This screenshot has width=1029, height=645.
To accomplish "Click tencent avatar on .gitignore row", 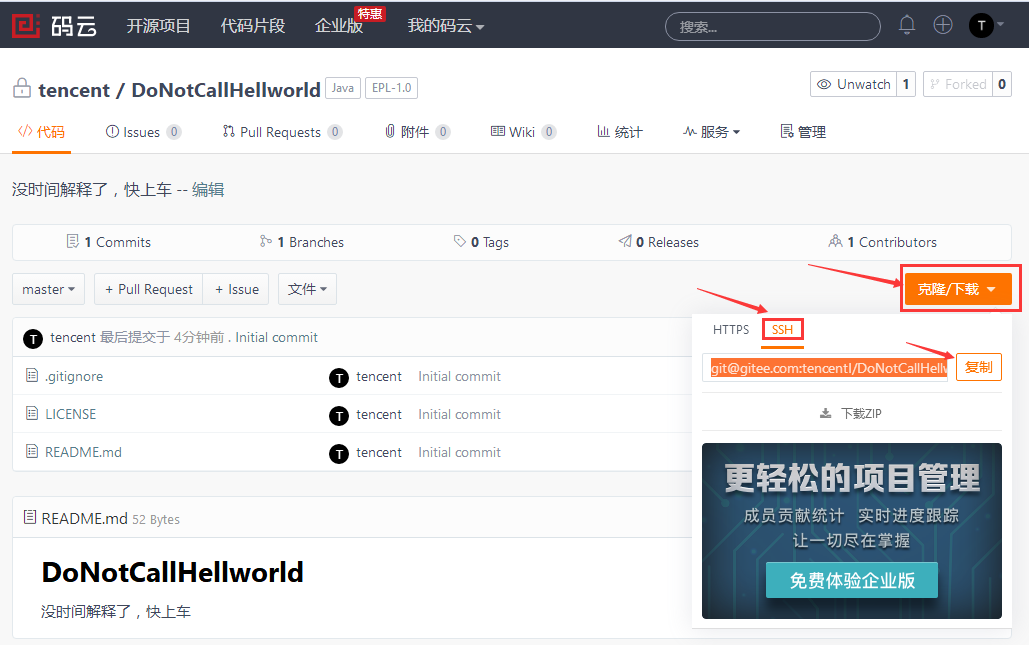I will (339, 377).
